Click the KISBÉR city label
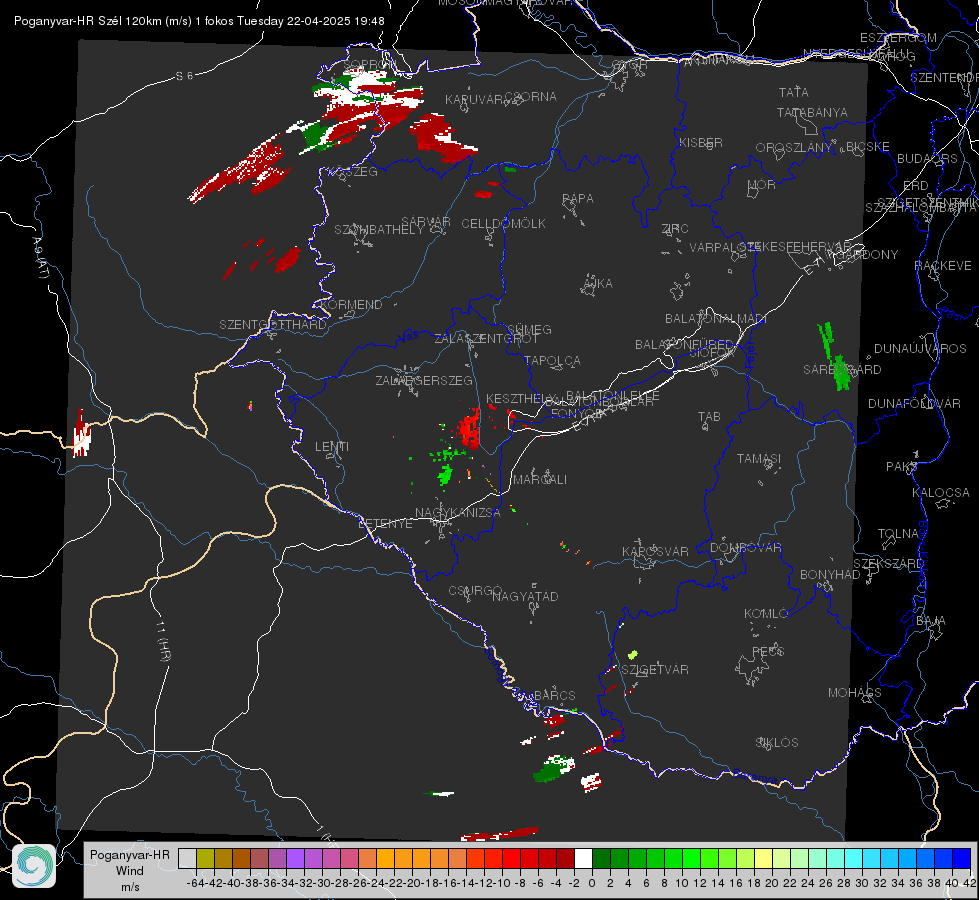 701,142
